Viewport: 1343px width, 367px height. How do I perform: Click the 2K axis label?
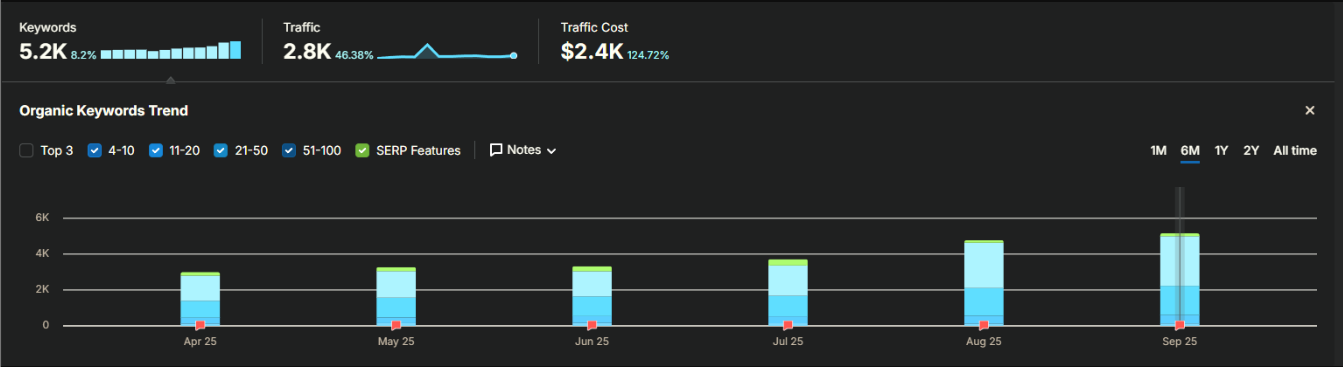click(x=42, y=289)
